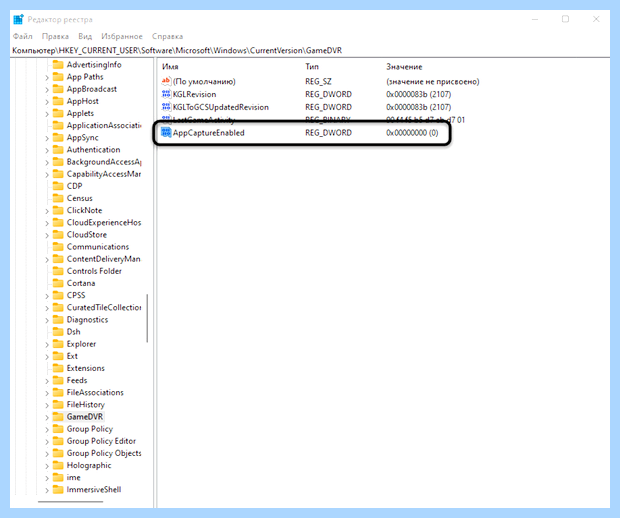Image resolution: width=620 pixels, height=518 pixels.
Task: Click the registry path address bar
Action: (310, 51)
